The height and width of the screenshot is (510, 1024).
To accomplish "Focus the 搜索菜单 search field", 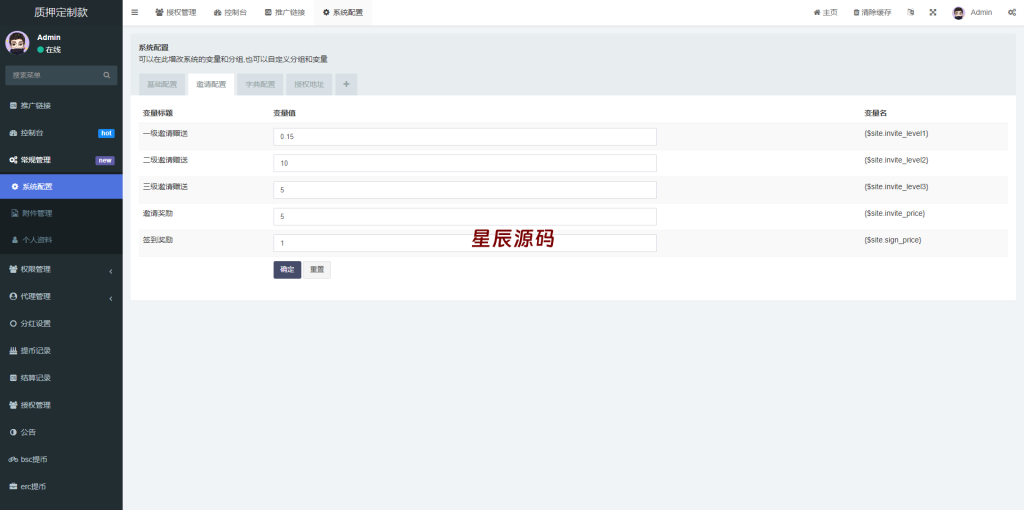I will pos(55,75).
